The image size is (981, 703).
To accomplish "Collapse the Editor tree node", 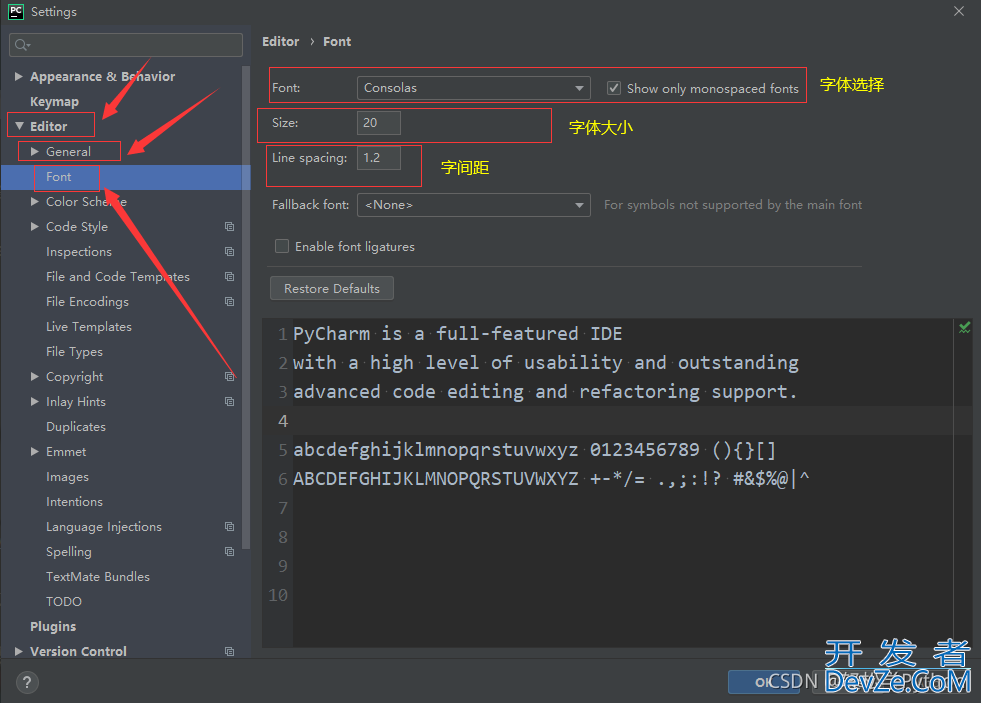I will (19, 126).
